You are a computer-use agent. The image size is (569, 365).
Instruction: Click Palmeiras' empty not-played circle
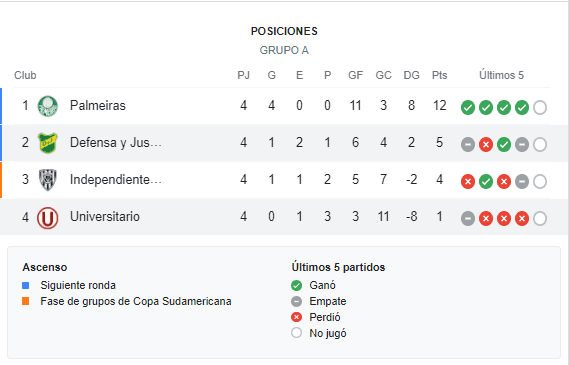540,107
